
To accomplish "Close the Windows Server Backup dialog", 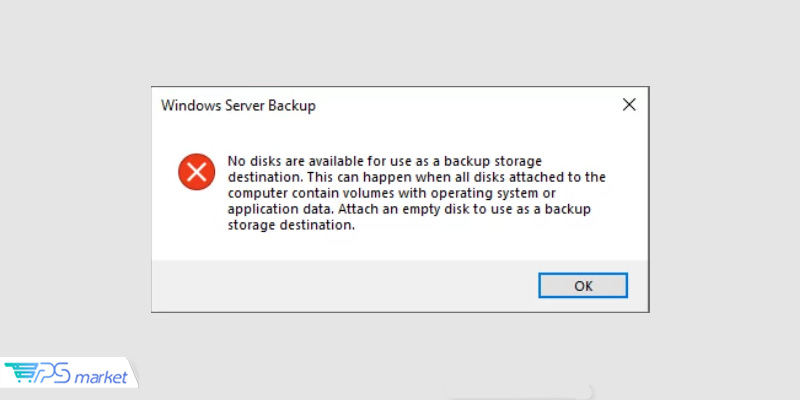I will point(628,105).
